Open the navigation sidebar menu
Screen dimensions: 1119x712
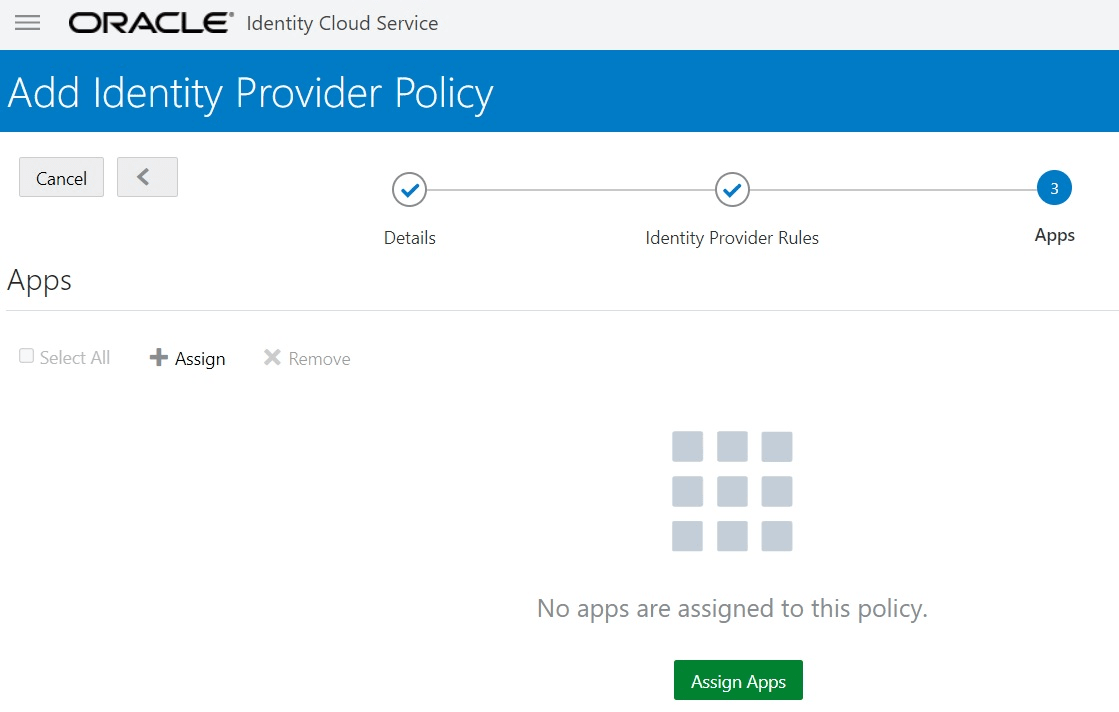click(28, 22)
